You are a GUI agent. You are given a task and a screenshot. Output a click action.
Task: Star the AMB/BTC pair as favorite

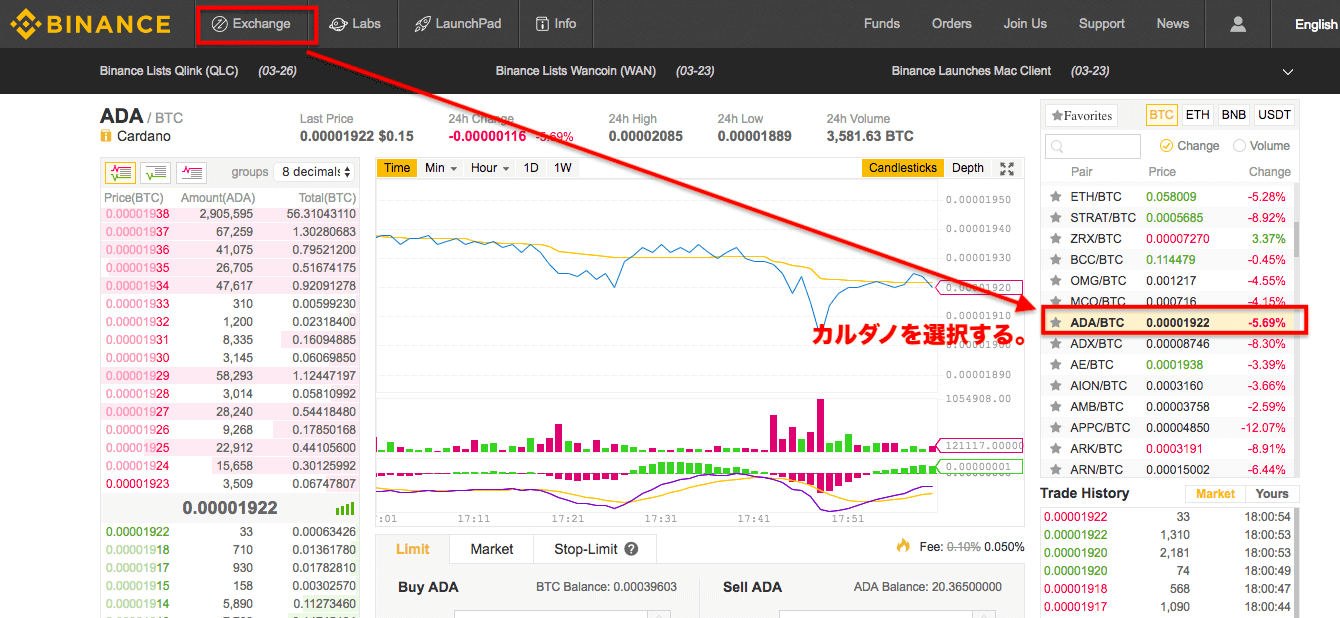(1055, 407)
